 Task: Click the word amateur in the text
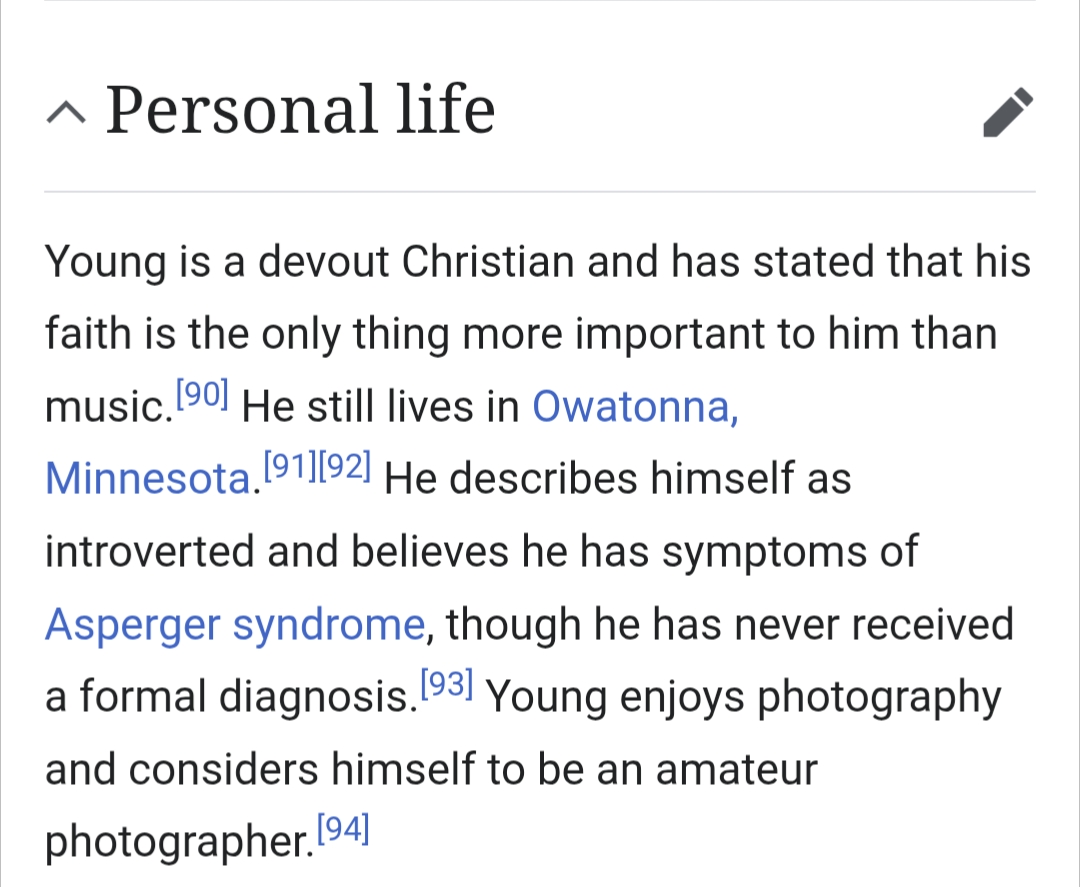[x=736, y=770]
